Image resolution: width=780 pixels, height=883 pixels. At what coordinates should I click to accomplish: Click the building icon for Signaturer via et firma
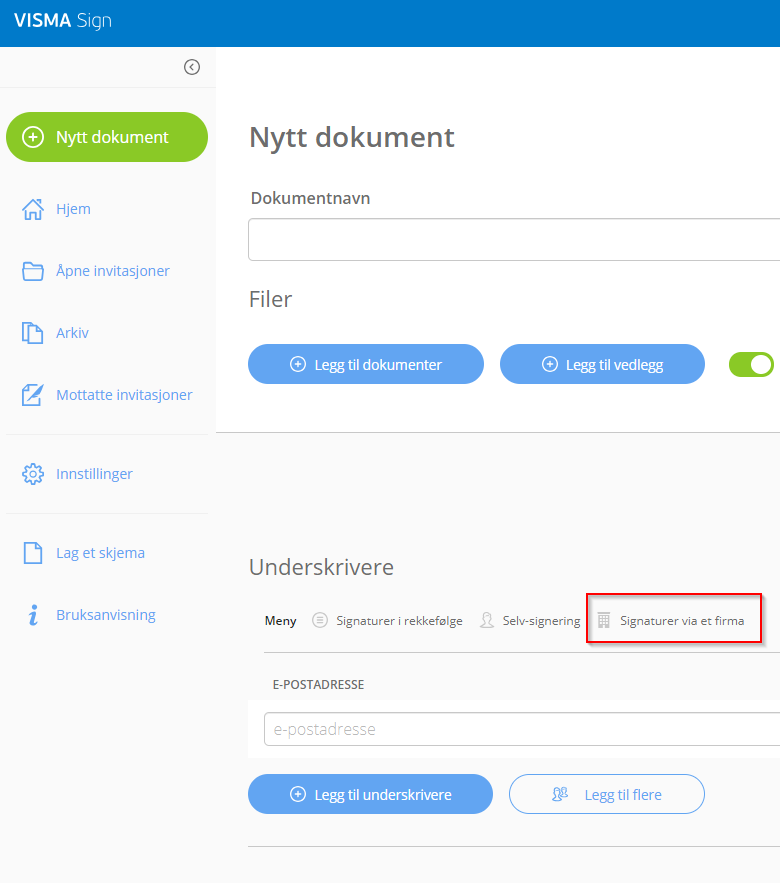602,620
